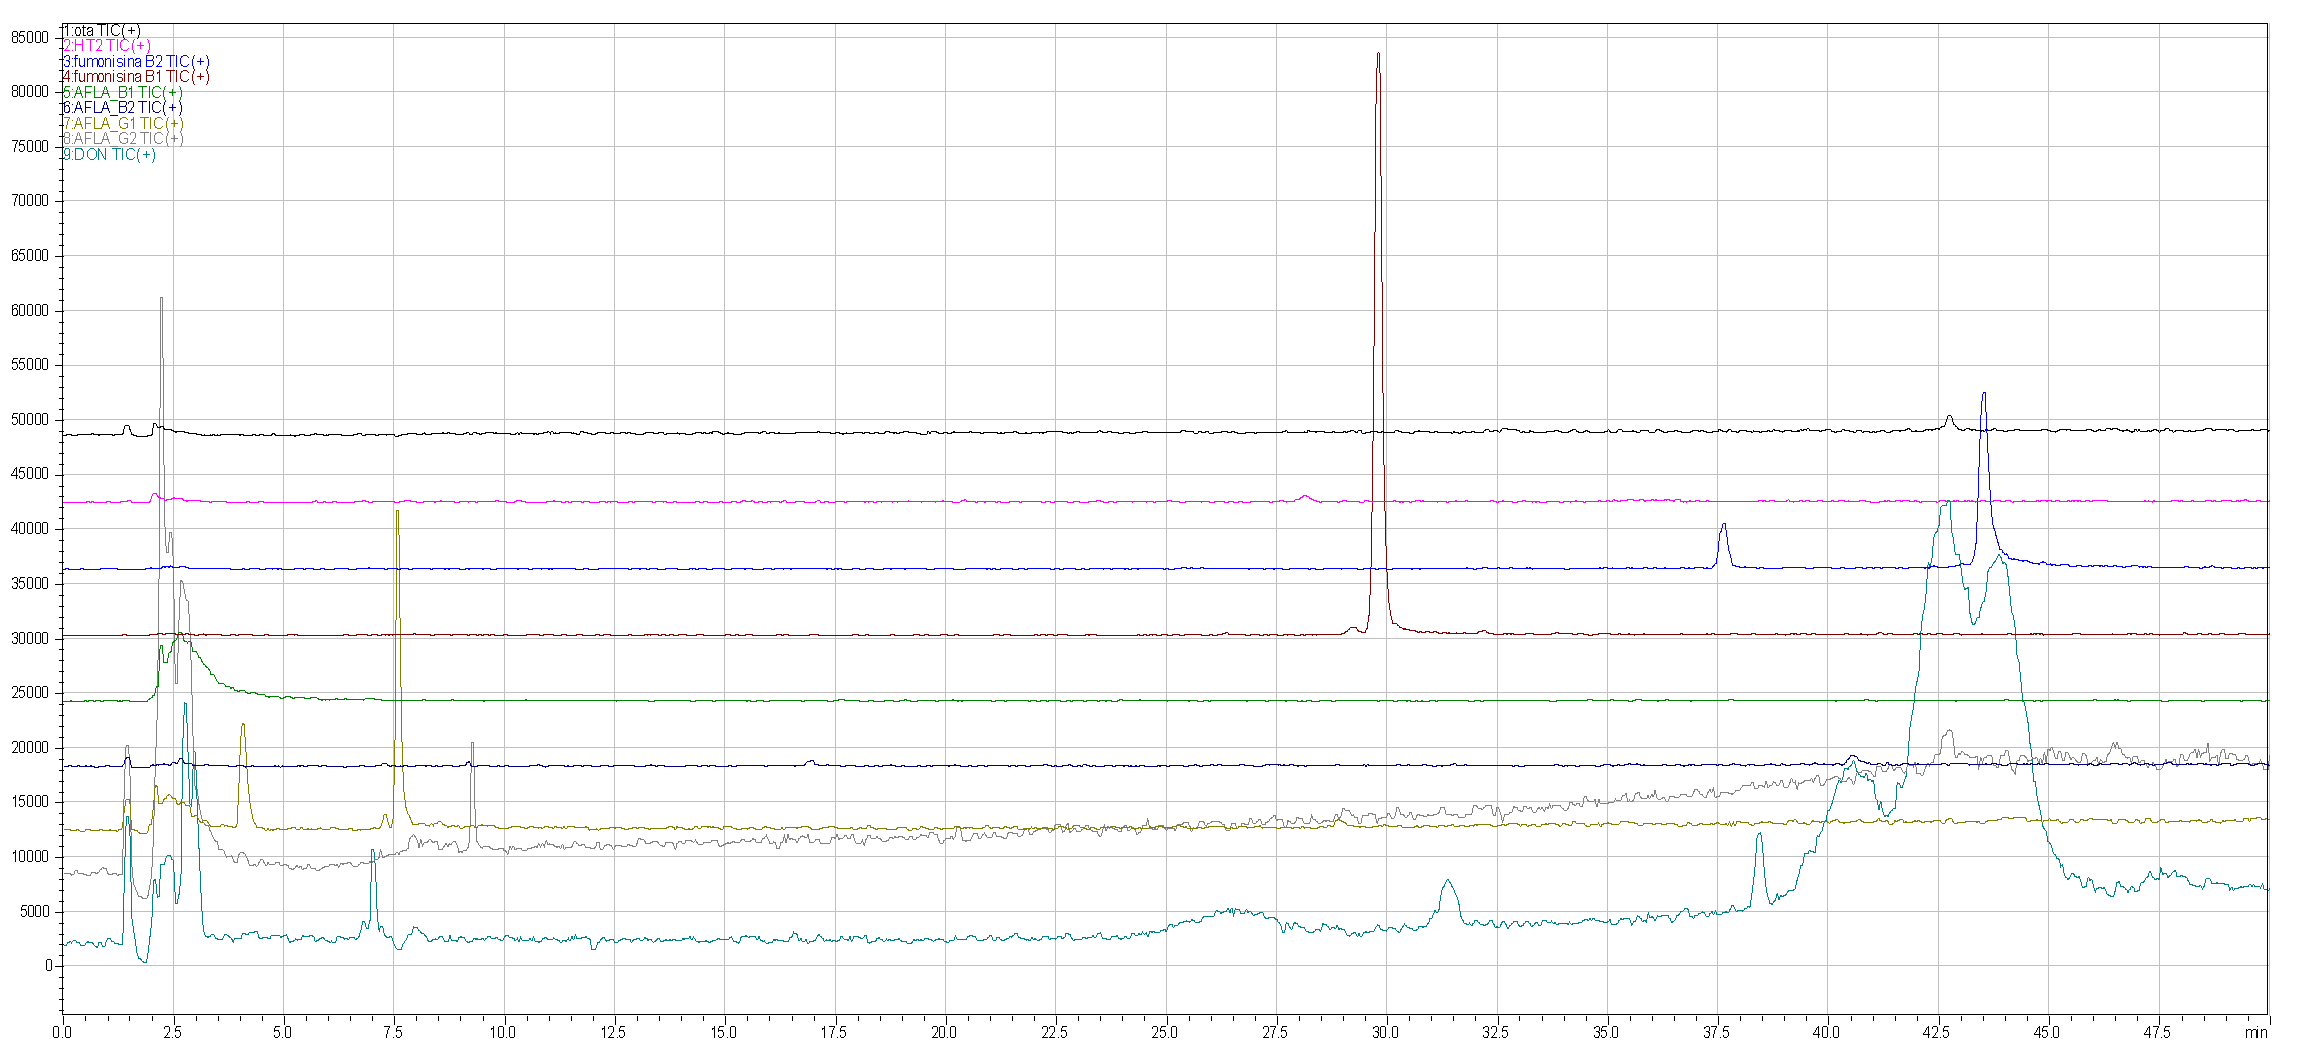2302x1063 pixels.
Task: Pick the '5:AFLA_B1 TIC(+)' legend label
Action: coord(123,93)
